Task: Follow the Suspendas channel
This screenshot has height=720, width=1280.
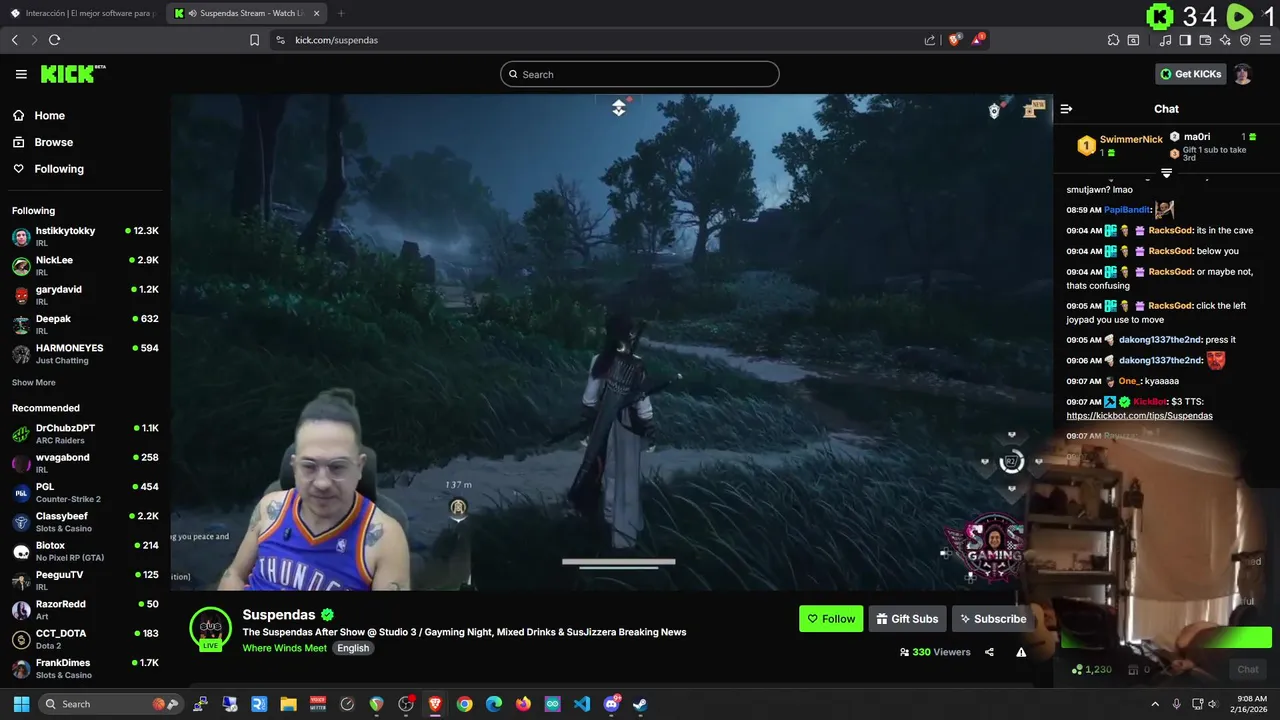Action: 831,619
